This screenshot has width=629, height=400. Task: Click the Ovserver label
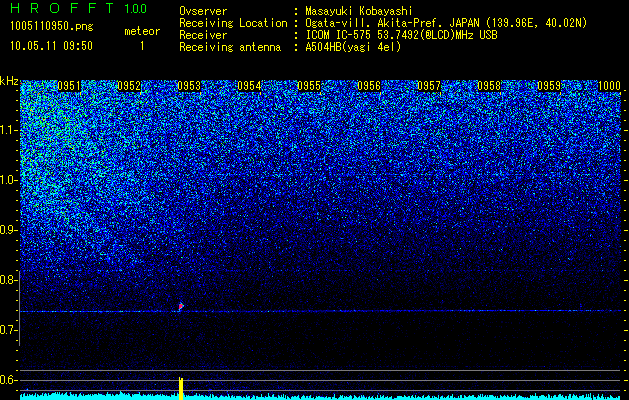pyautogui.click(x=203, y=11)
